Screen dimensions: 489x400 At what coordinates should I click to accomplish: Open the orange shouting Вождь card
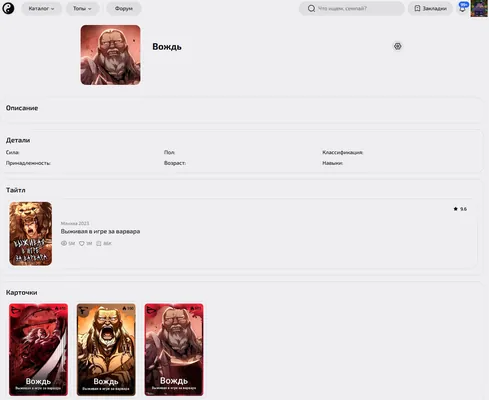[x=106, y=349]
